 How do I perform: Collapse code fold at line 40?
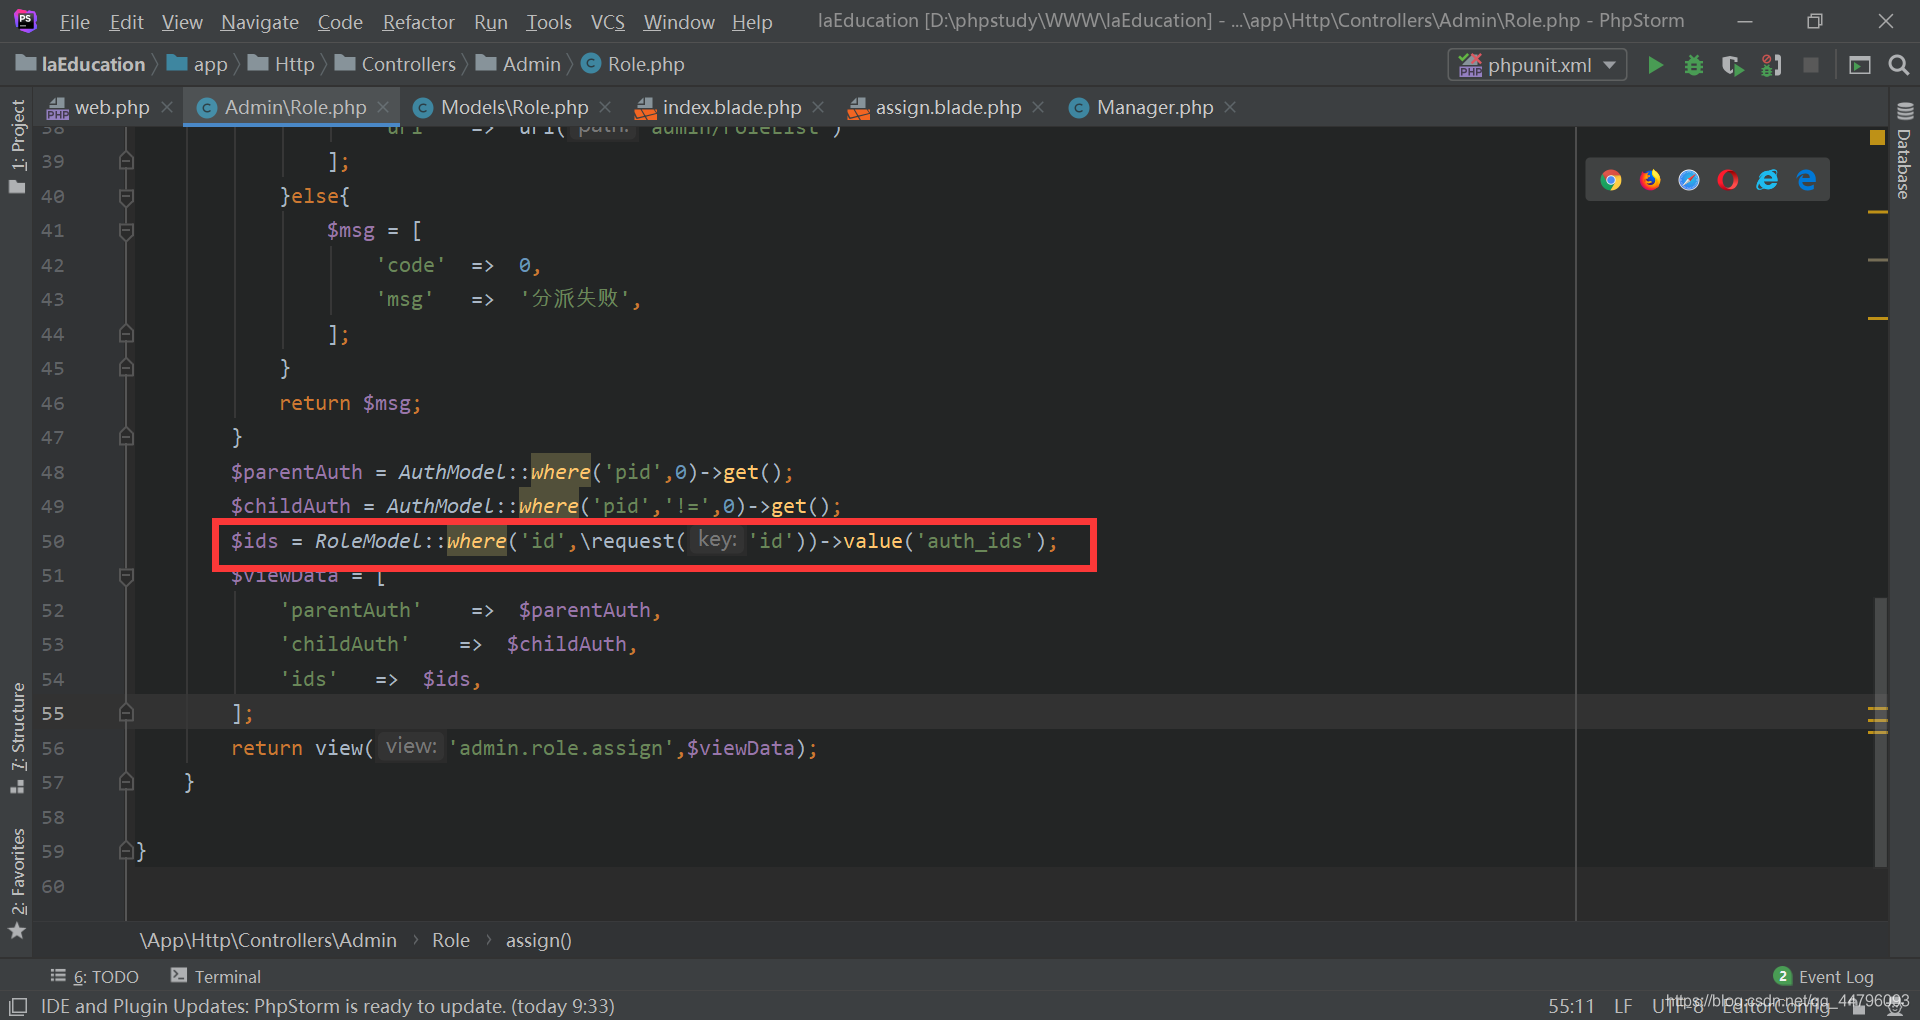pyautogui.click(x=126, y=196)
